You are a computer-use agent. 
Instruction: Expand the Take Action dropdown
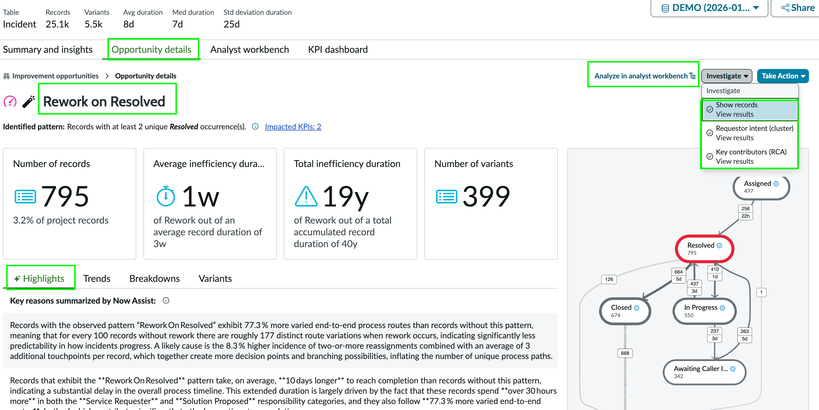[783, 76]
